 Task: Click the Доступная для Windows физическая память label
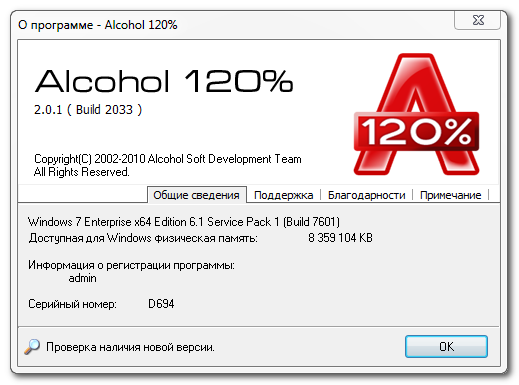[x=143, y=238]
